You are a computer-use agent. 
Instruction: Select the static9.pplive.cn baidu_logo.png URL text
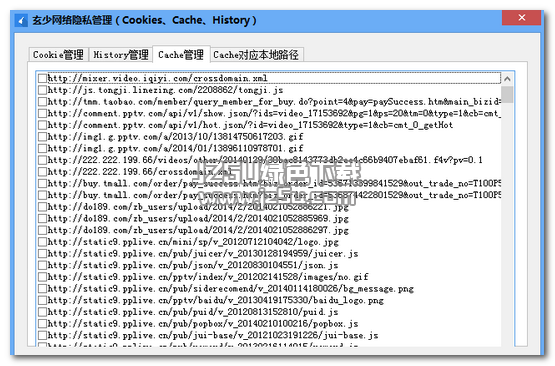(216, 300)
